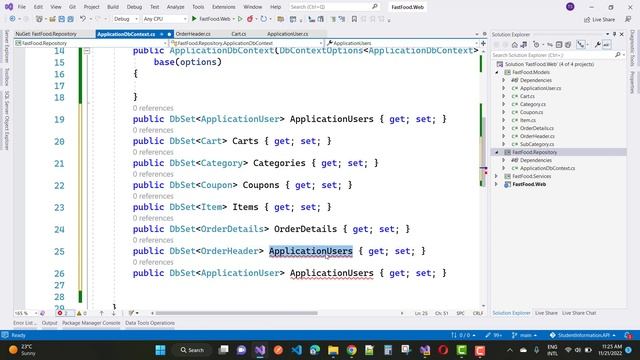
Task: Start debugging with green FastFood.Web play button
Action: (x=211, y=19)
